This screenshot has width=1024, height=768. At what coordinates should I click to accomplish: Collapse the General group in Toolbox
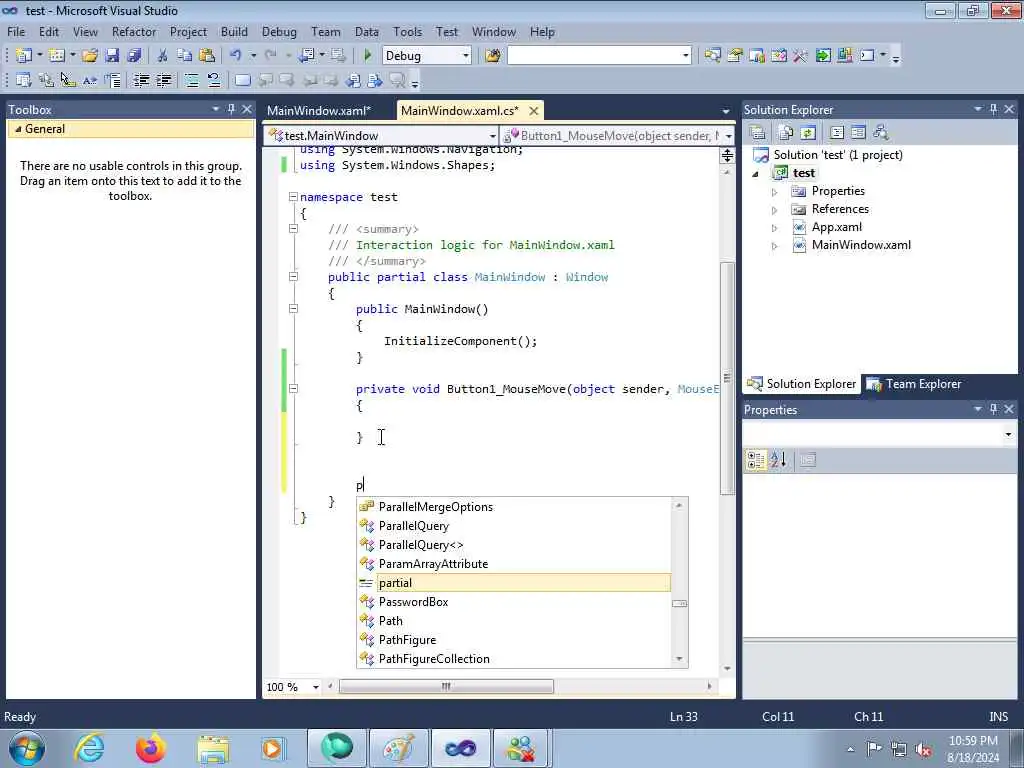18,129
